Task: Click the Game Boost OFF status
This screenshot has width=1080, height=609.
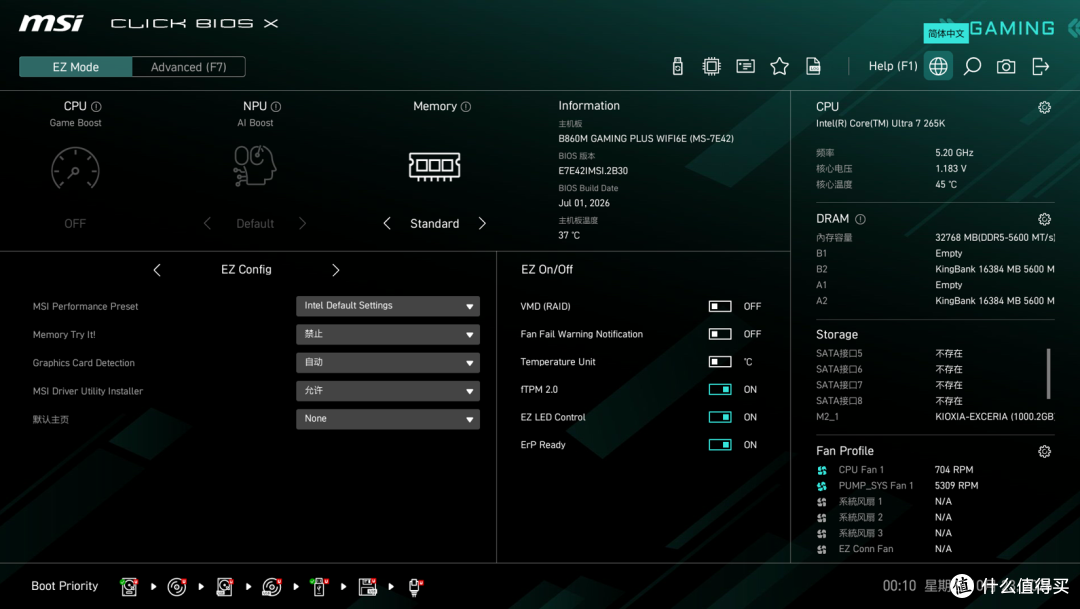Action: 75,224
